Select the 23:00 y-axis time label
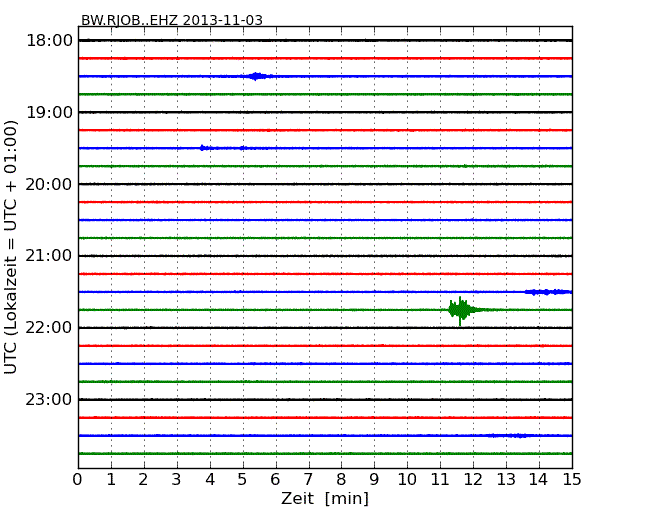 49,399
